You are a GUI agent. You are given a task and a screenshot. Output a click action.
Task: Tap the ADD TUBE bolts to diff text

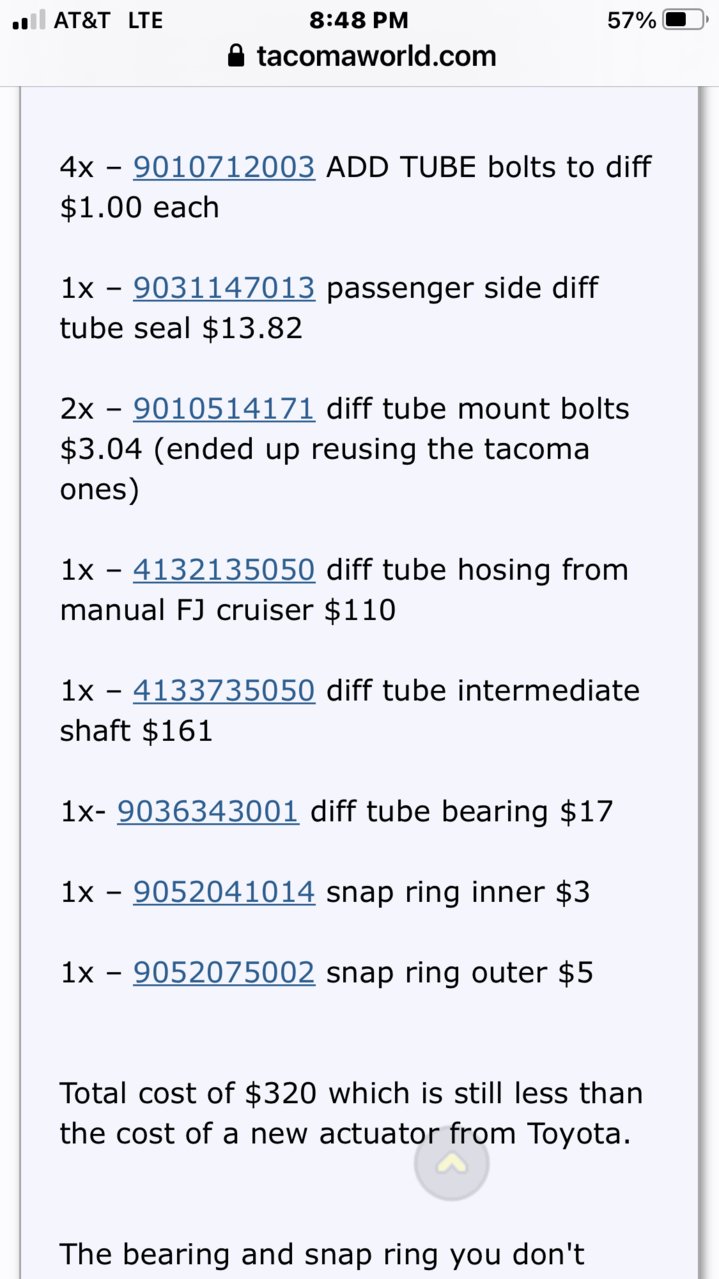click(489, 167)
